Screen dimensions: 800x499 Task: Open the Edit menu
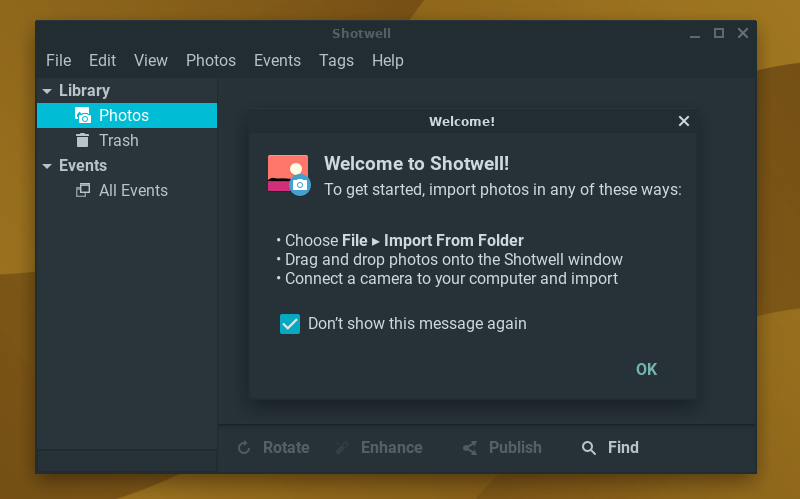point(102,60)
